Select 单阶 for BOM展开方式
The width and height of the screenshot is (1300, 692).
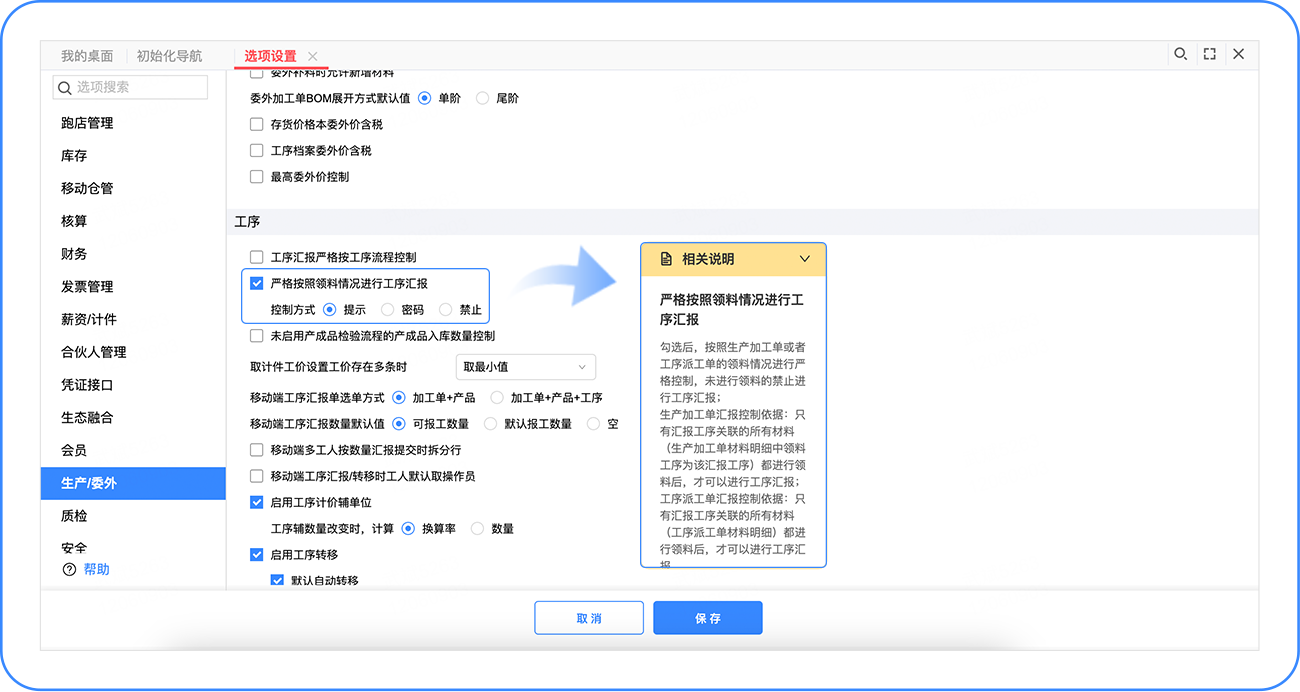[424, 98]
